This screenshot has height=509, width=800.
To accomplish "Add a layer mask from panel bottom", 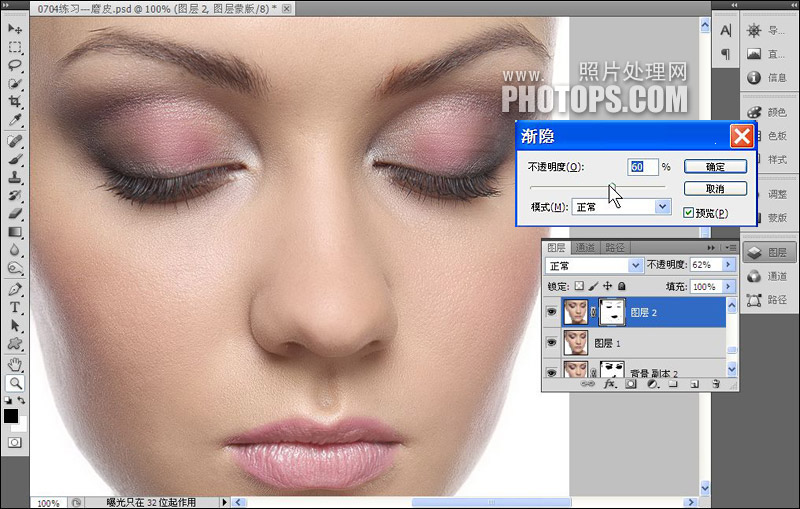I will click(631, 384).
